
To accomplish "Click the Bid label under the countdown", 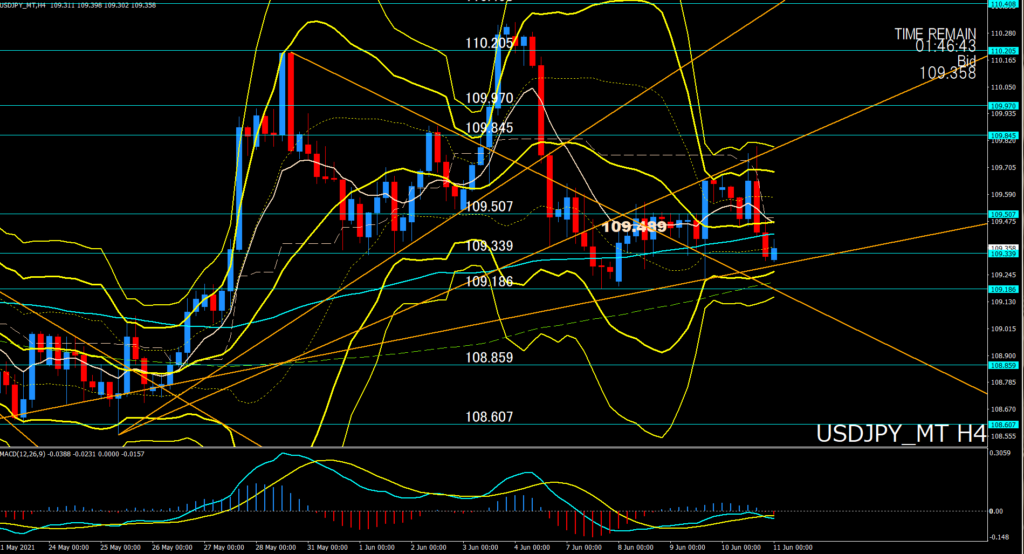I will pos(967,60).
